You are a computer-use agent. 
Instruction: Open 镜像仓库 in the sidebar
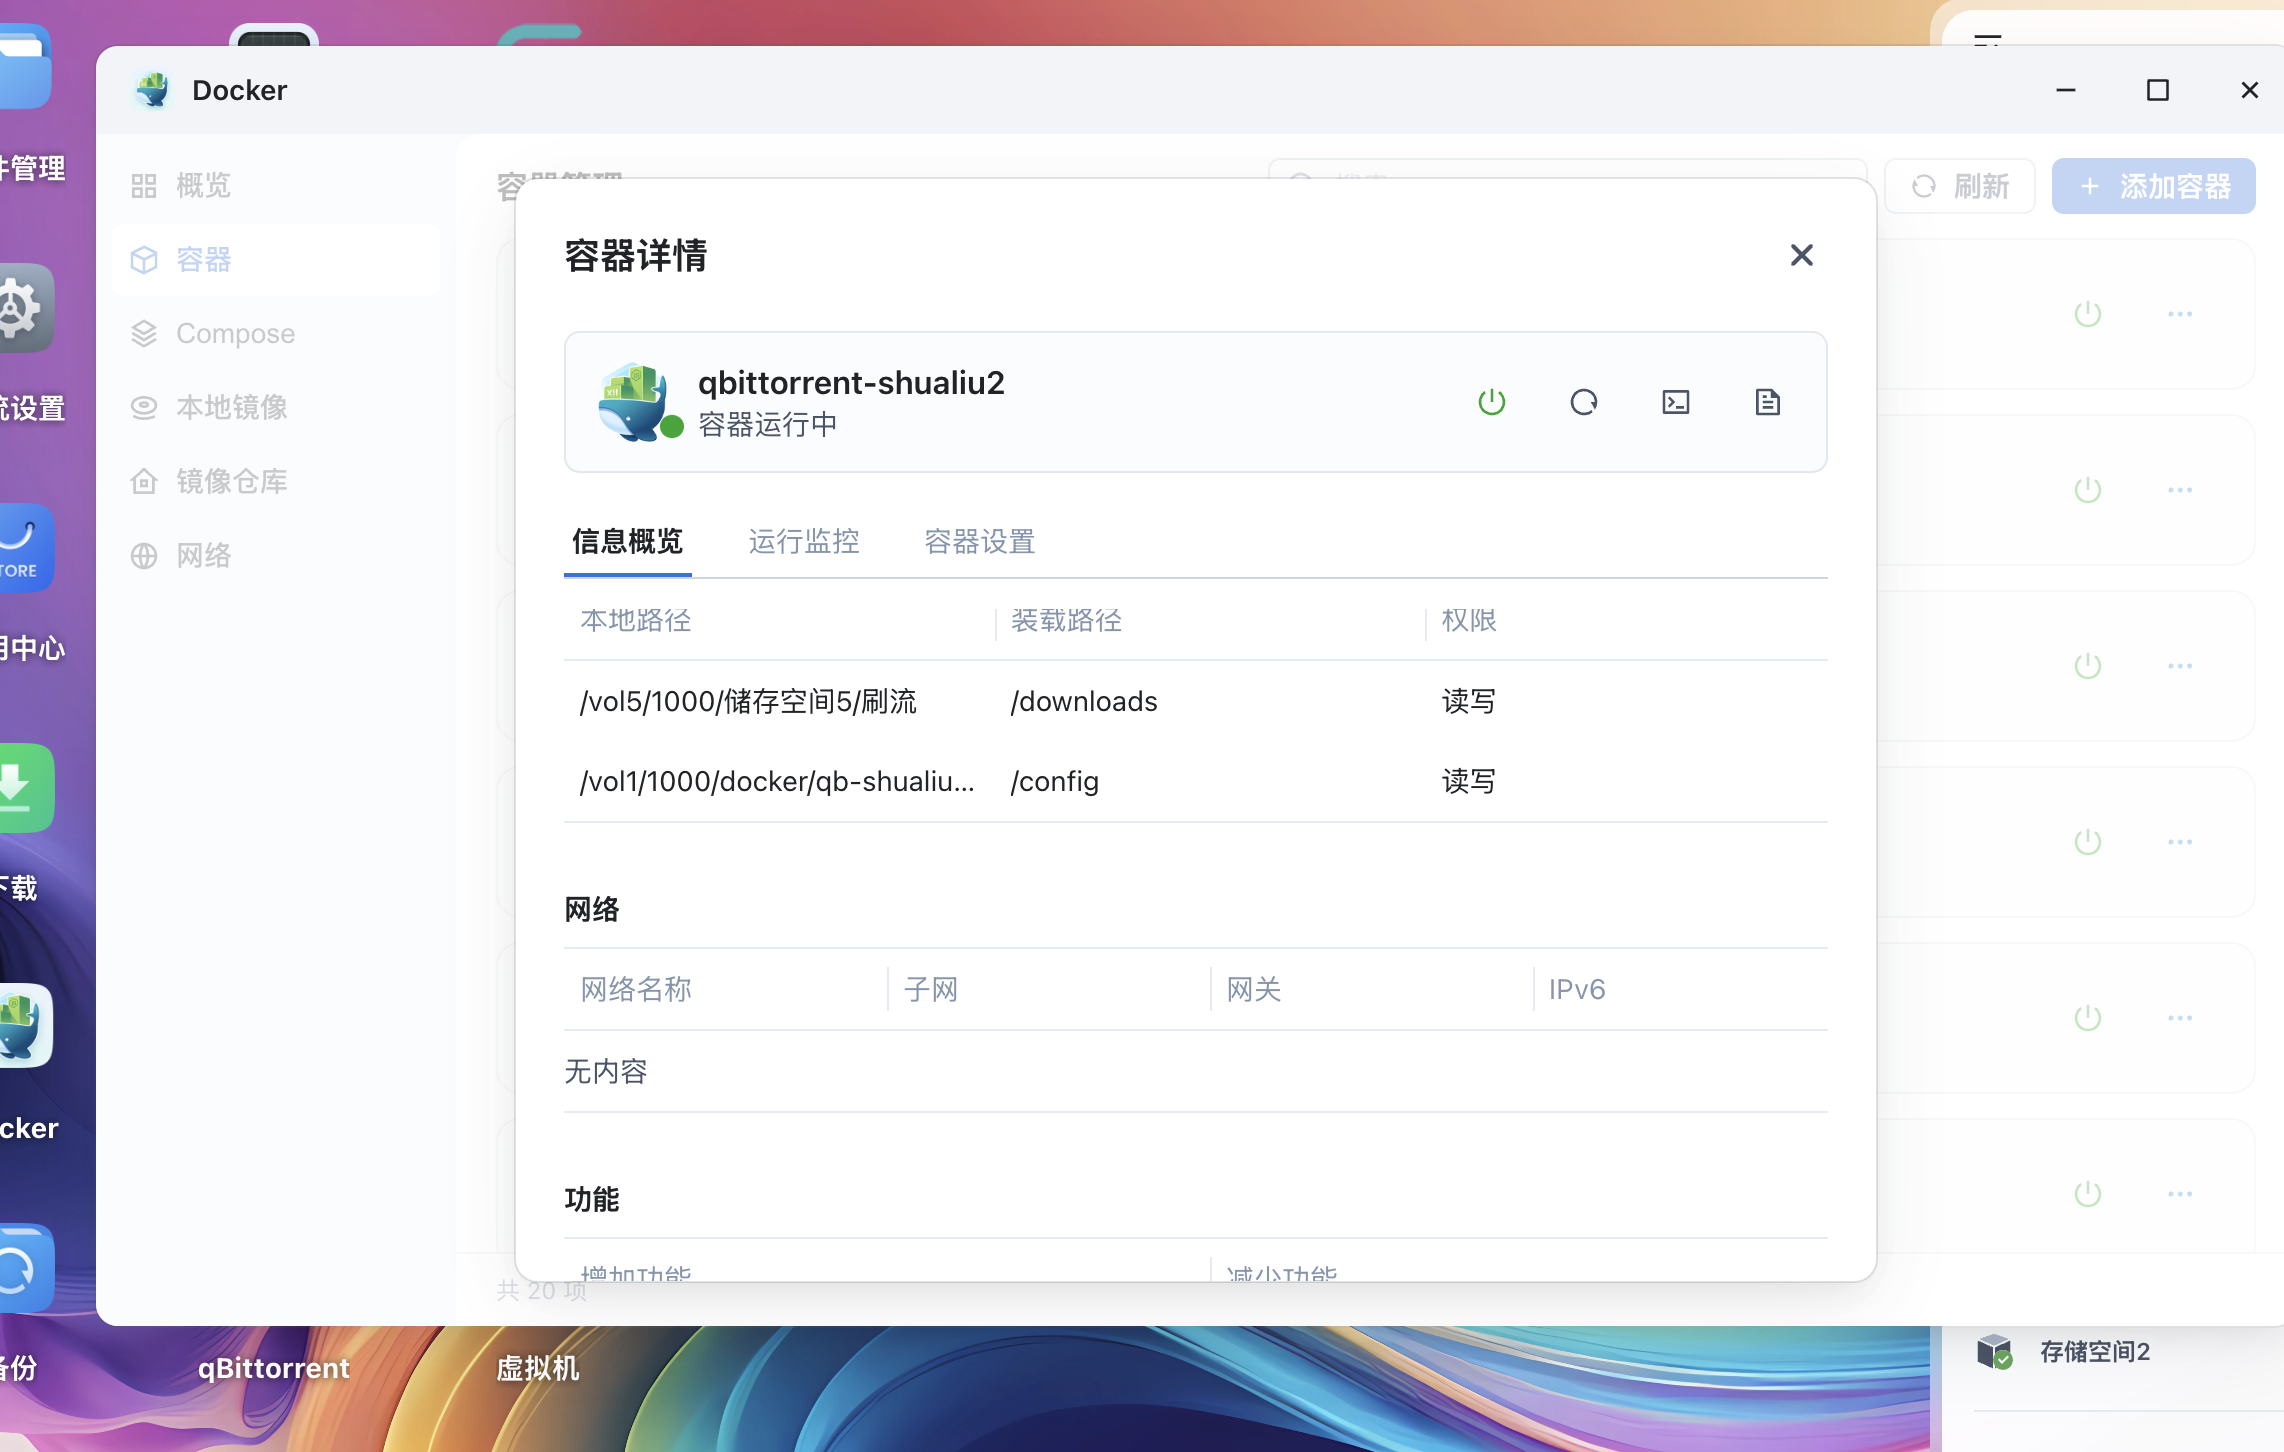[x=276, y=482]
